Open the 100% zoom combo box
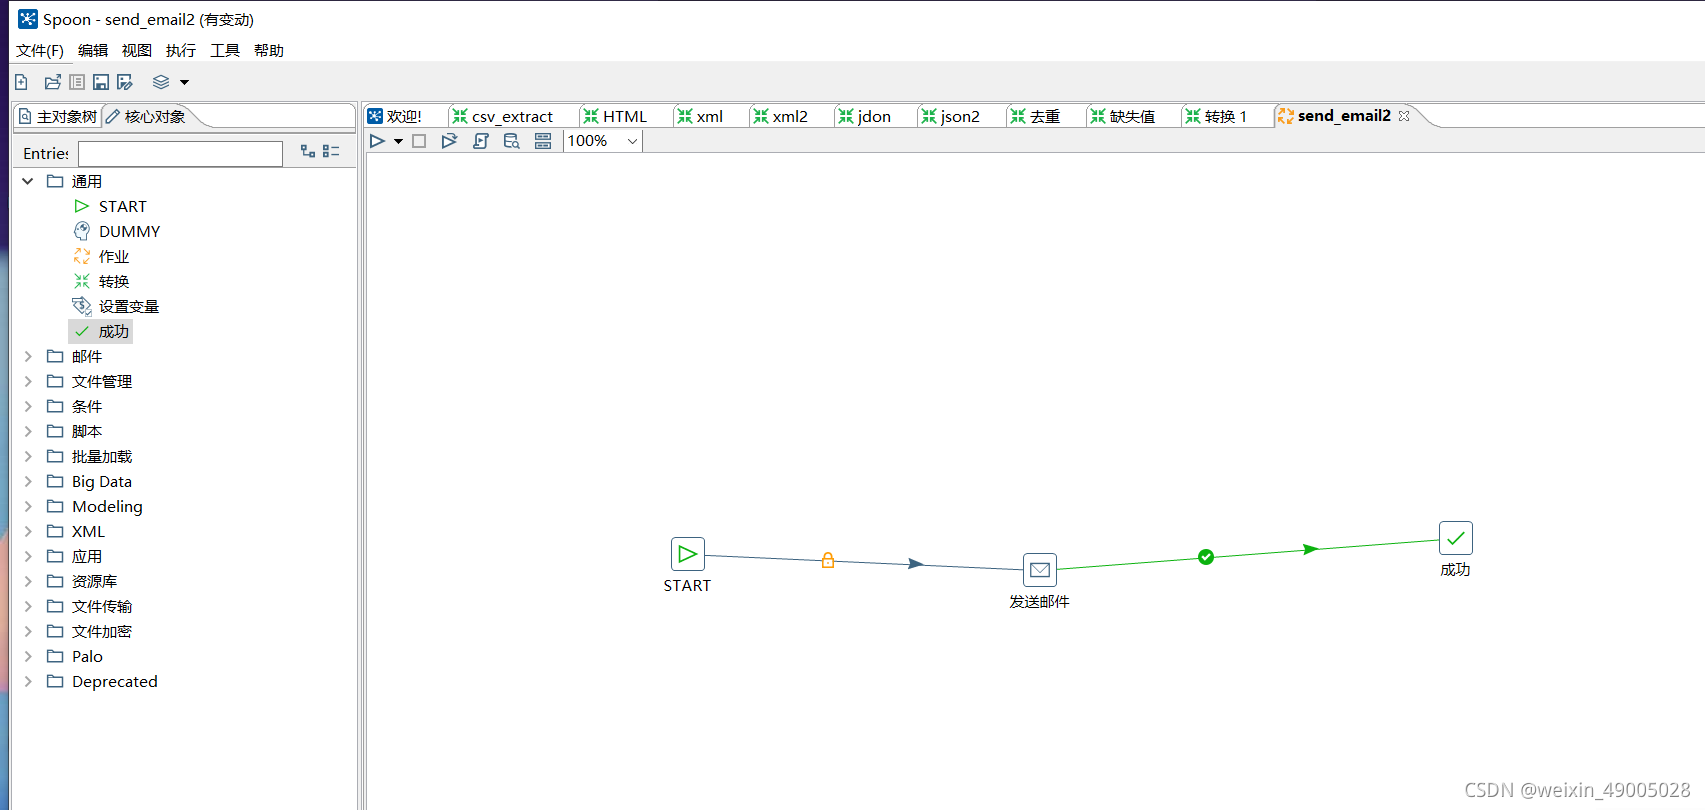This screenshot has width=1705, height=810. 603,141
